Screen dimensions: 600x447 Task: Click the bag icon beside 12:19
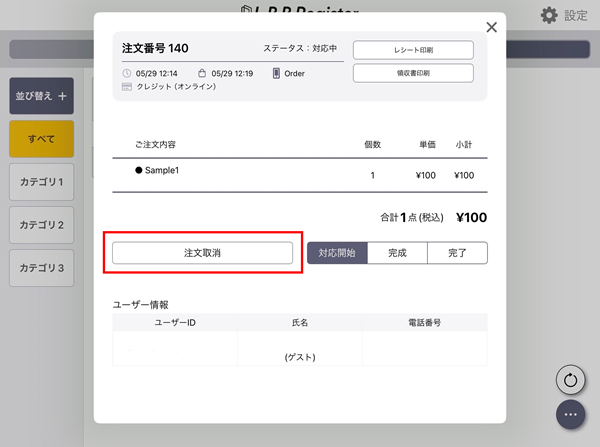[x=202, y=73]
